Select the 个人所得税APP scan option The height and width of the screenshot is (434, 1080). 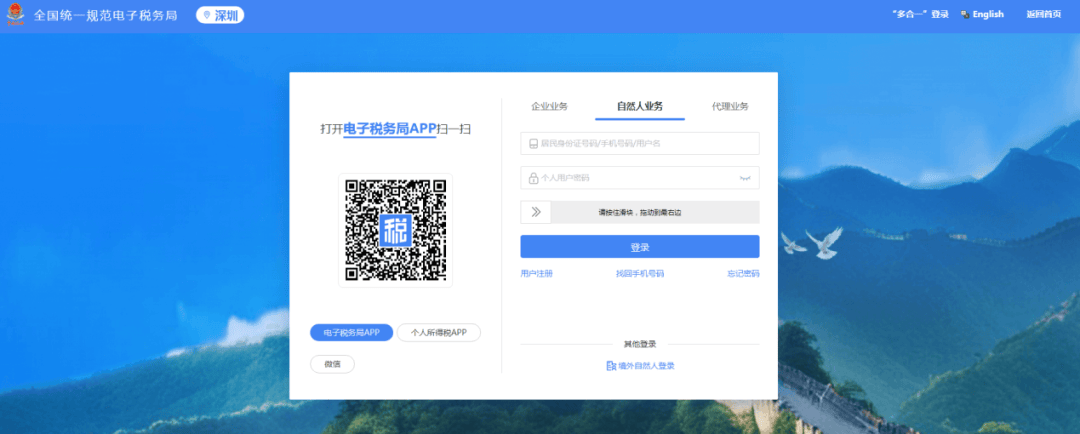[439, 332]
